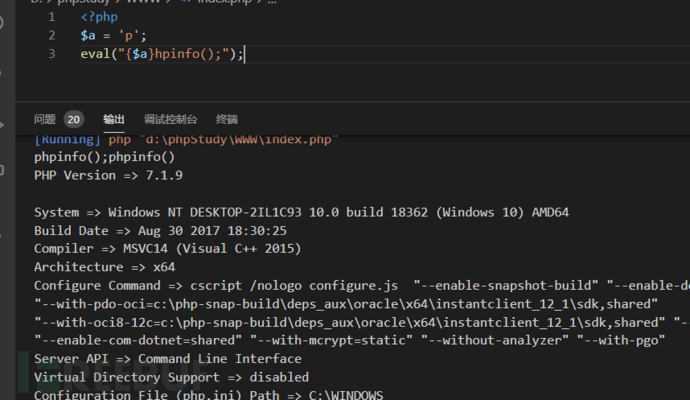Image resolution: width=690 pixels, height=400 pixels.
Task: Click line number 3 in the gutter
Action: (x=52, y=54)
